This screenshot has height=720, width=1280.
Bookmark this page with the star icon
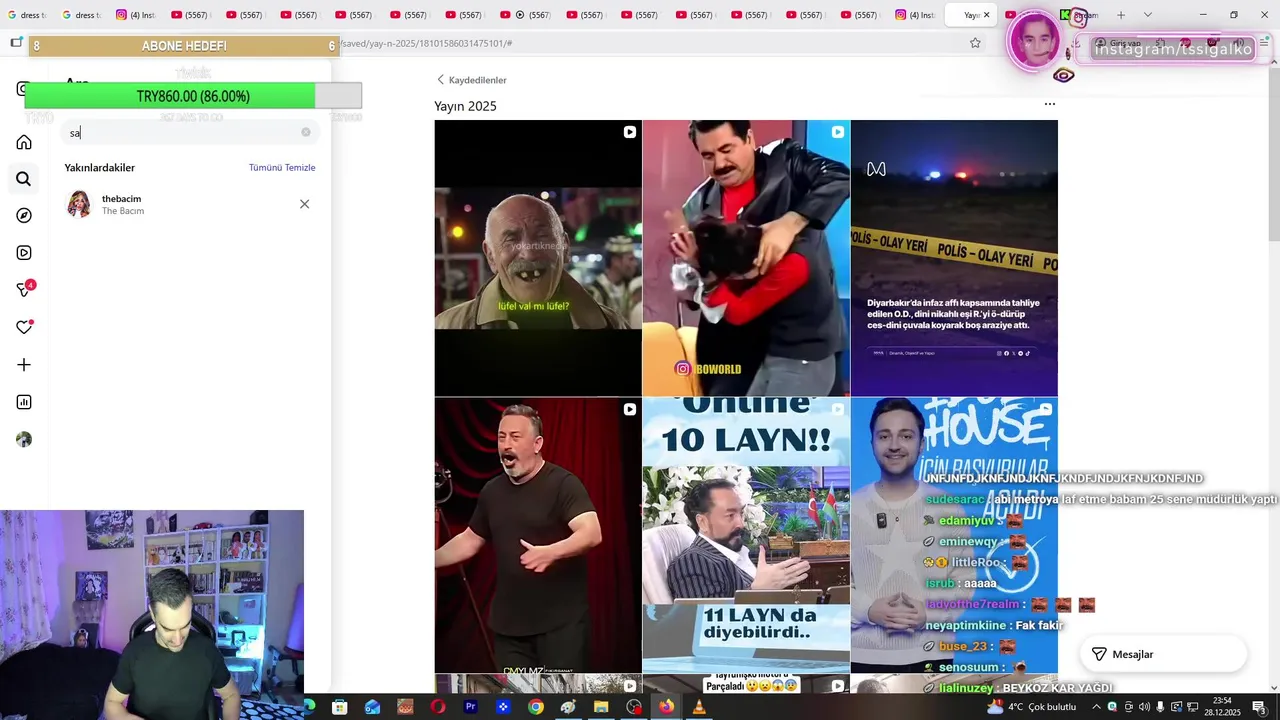click(975, 43)
